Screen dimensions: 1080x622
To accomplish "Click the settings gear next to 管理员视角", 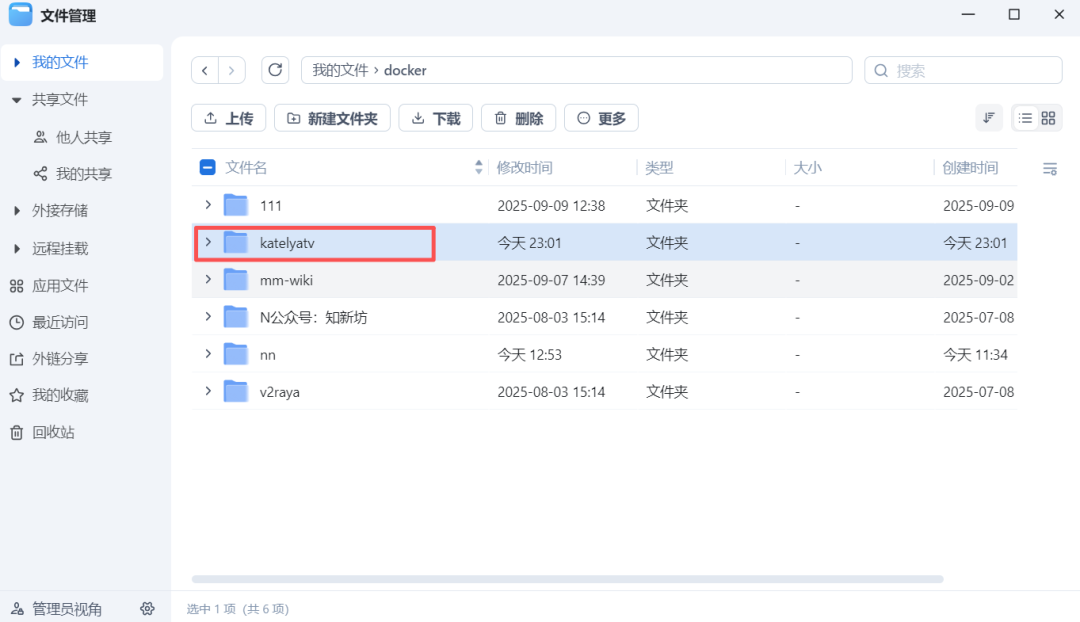I will [147, 608].
